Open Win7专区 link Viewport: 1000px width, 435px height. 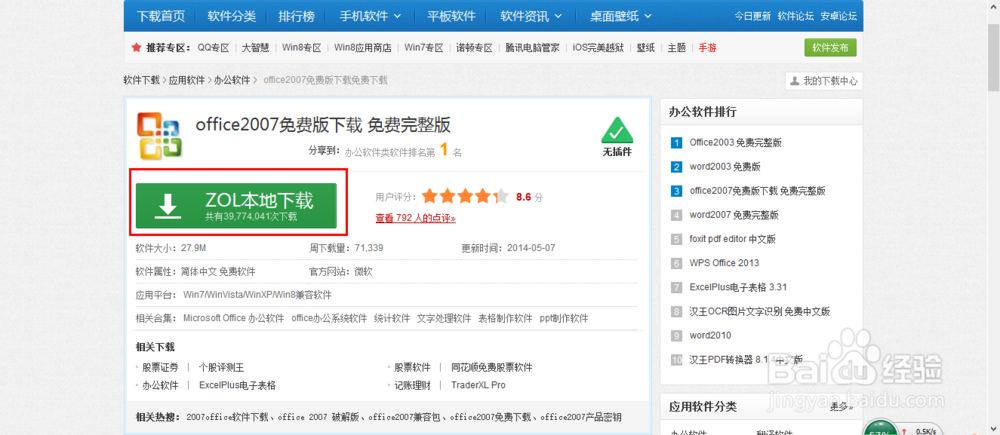point(423,48)
